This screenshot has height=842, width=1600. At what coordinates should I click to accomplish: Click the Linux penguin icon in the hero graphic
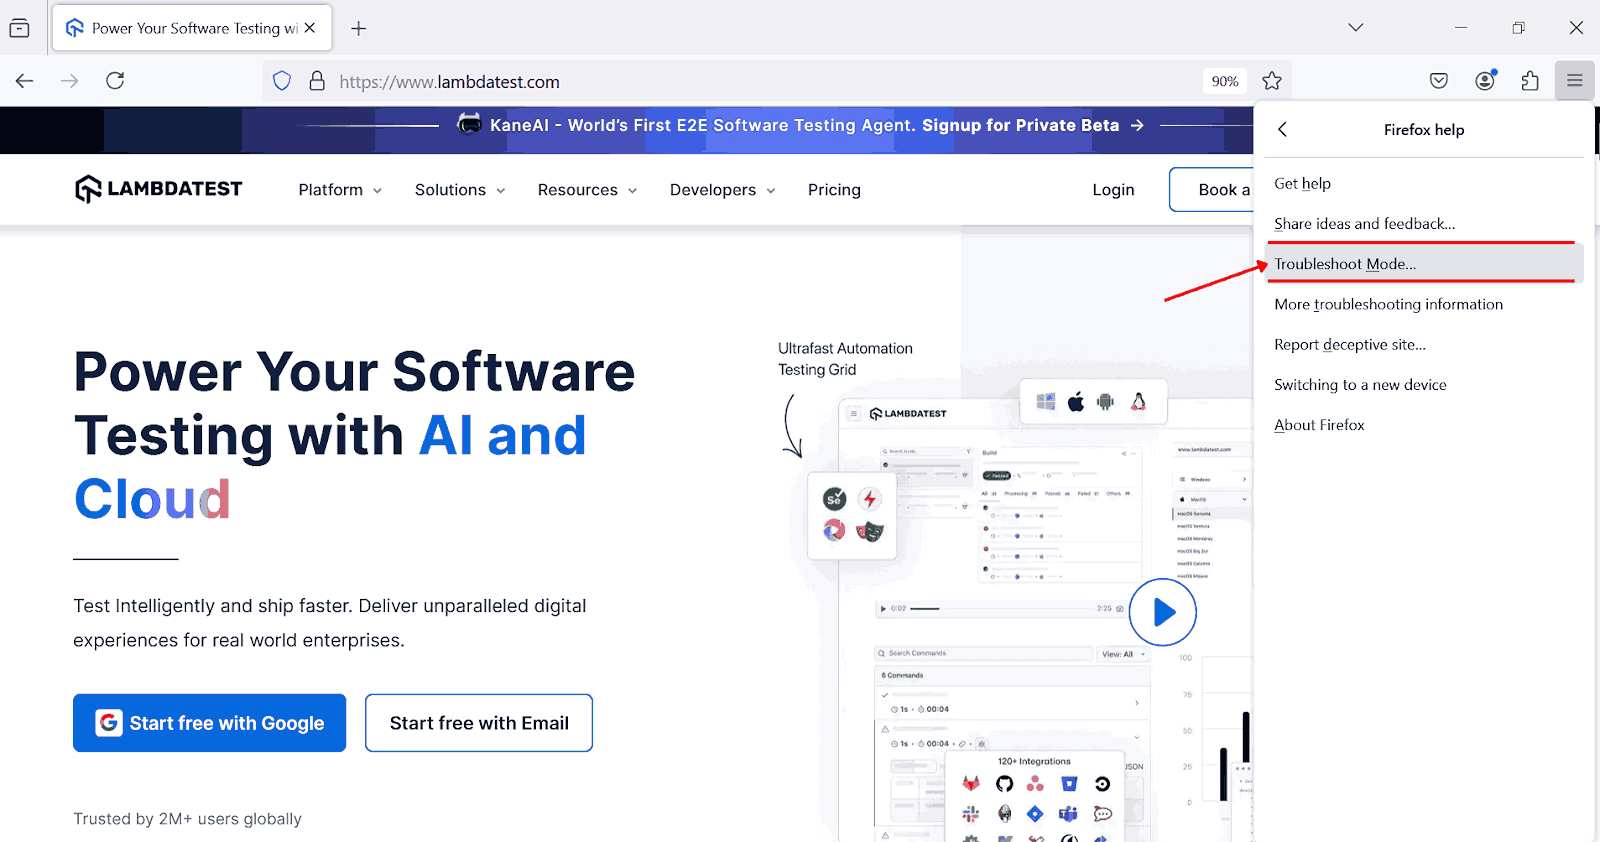point(1138,402)
